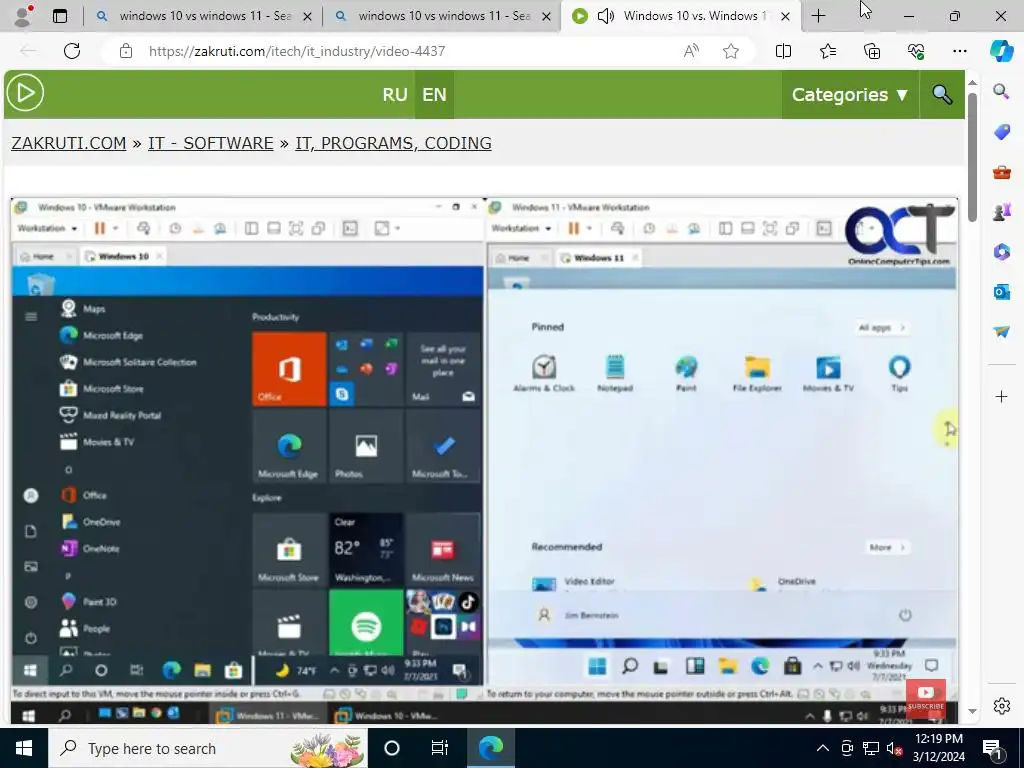Select Edge icon on taskbar
1024x768 pixels.
pyautogui.click(x=490, y=748)
